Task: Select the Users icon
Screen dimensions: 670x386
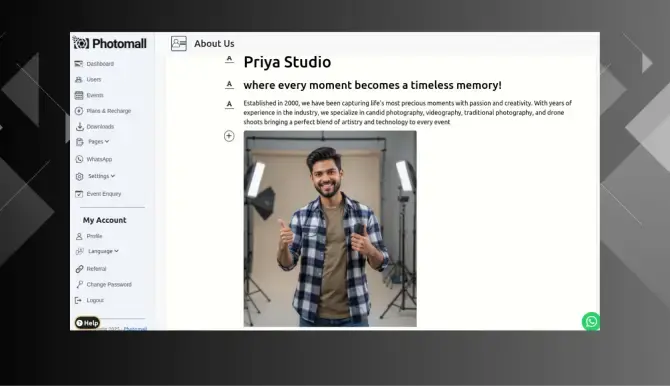Action: coord(79,80)
